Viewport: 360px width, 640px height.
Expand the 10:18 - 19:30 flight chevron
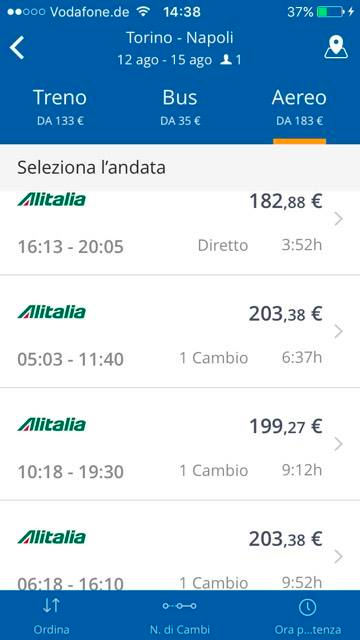click(338, 444)
